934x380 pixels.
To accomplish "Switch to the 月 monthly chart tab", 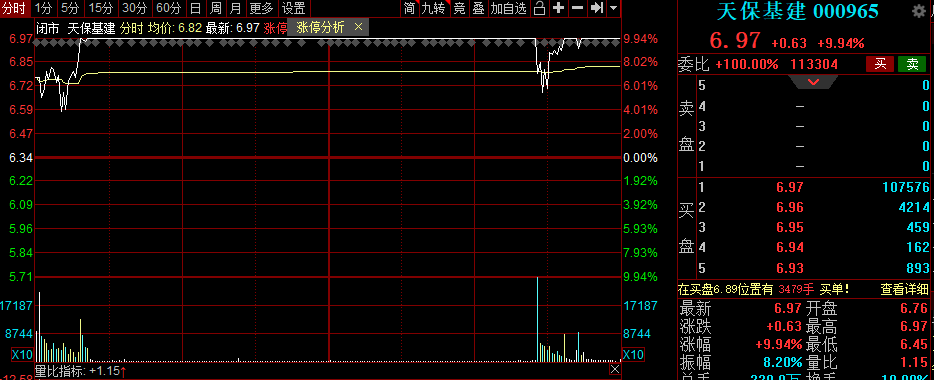I will 236,8.
